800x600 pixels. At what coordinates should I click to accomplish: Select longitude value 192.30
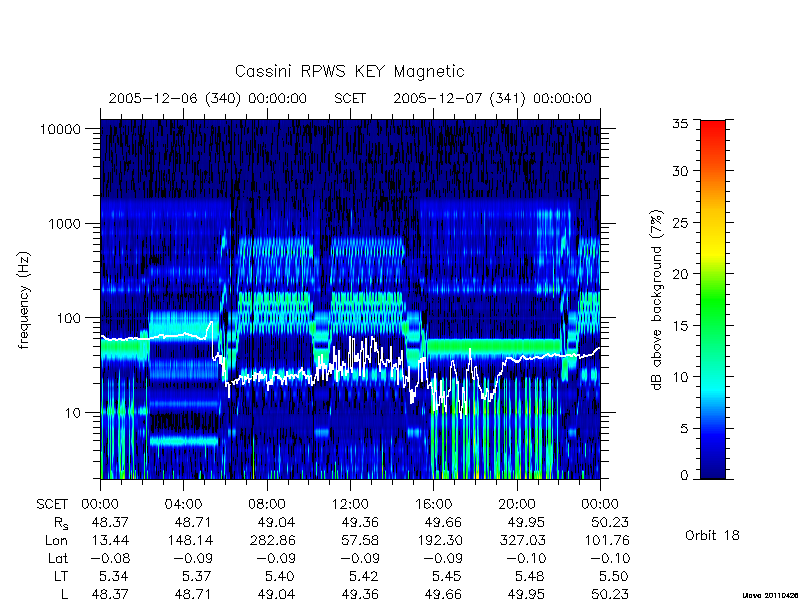point(439,540)
